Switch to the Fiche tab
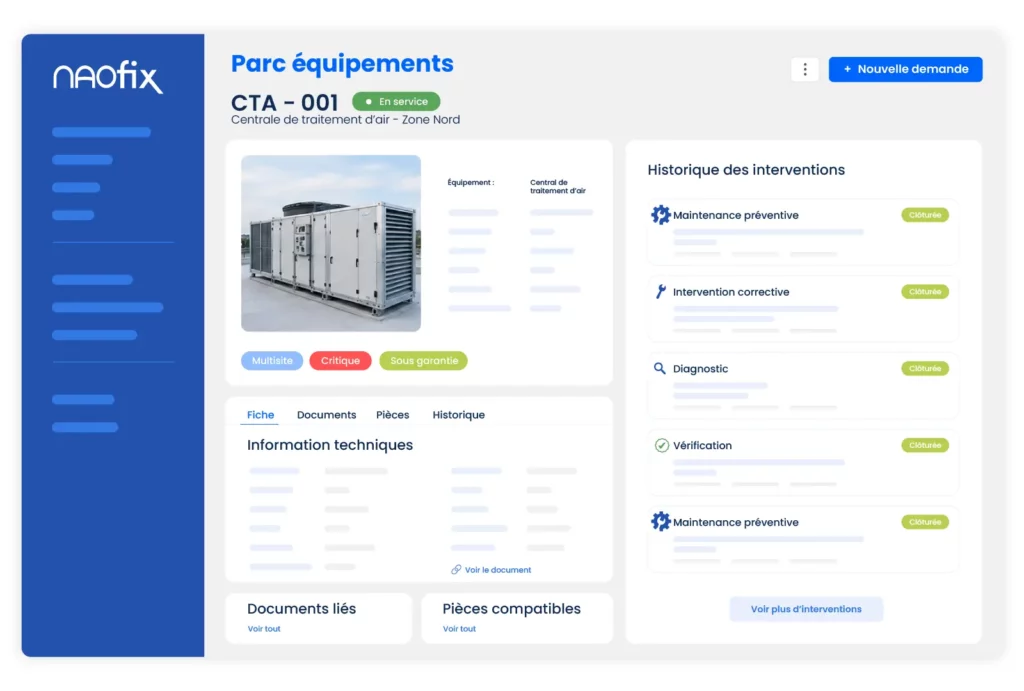This screenshot has width=1024, height=691. [260, 415]
